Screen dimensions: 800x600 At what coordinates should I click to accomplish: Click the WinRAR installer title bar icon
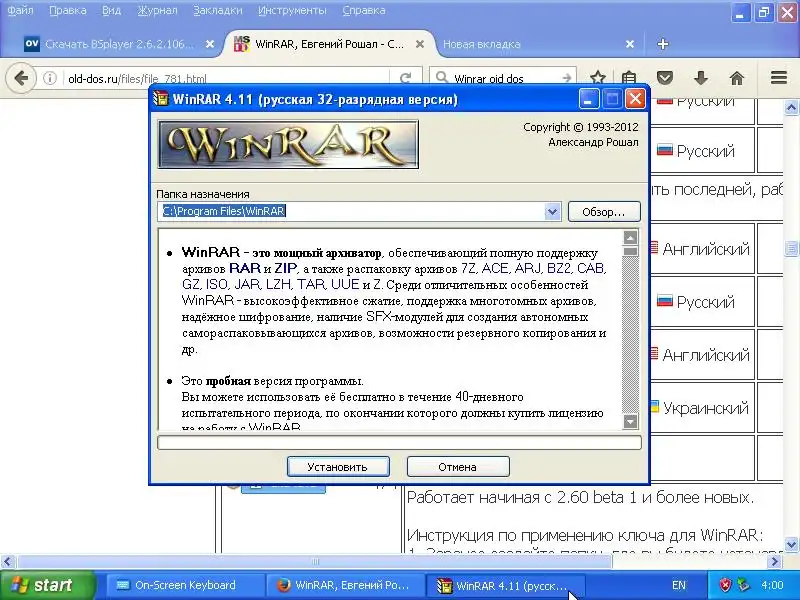pyautogui.click(x=161, y=98)
